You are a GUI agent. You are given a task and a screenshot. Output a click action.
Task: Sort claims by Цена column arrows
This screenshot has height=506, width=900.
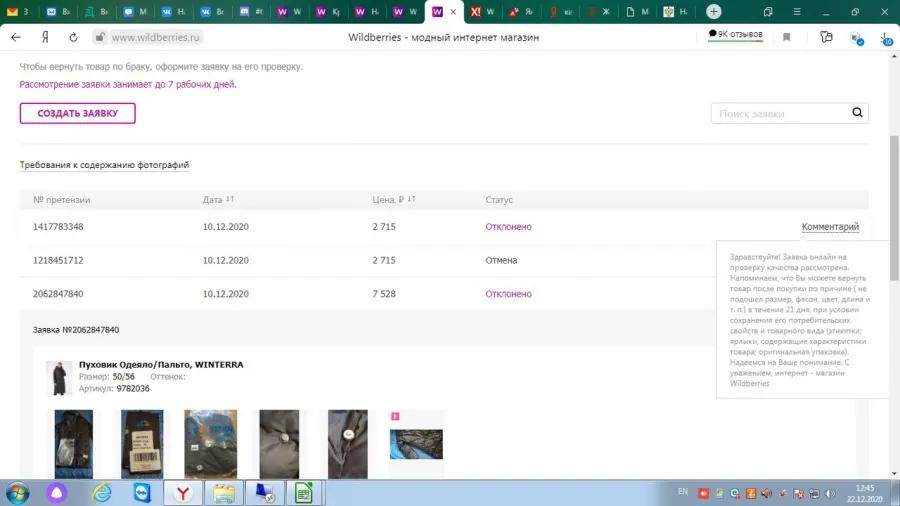[x=411, y=199]
